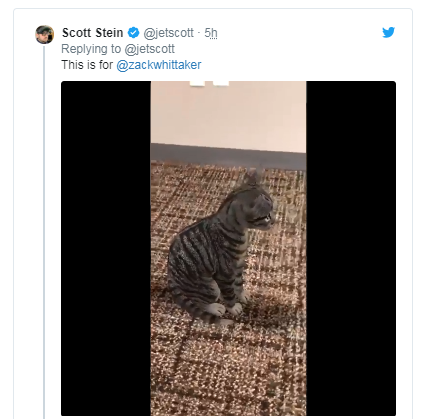Open the @zackwhittaker mention
The width and height of the screenshot is (429, 419).
[159, 65]
